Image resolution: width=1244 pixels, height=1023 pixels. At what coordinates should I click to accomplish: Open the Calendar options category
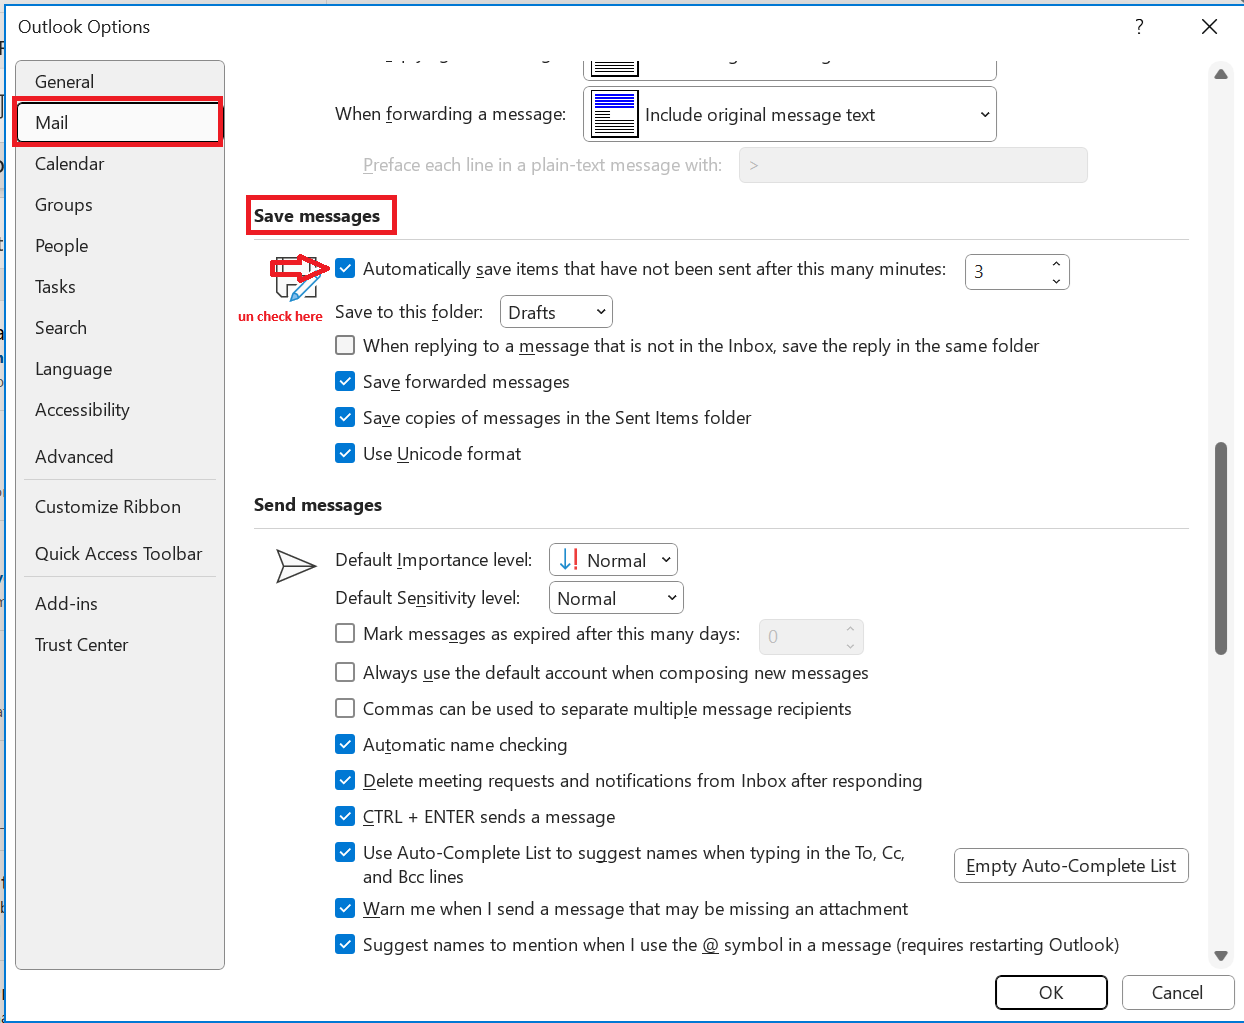[x=120, y=164]
